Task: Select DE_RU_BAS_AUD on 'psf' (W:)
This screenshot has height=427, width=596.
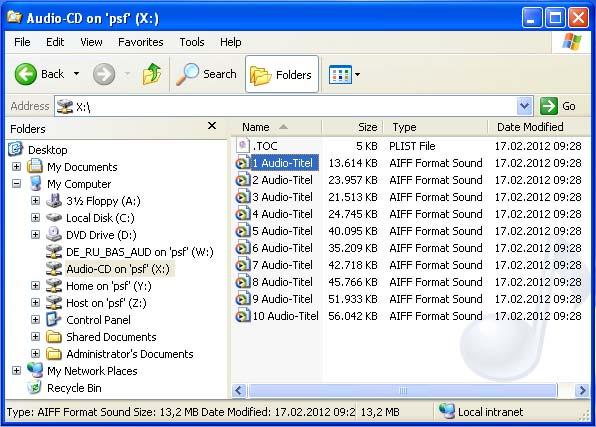Action: 139,252
